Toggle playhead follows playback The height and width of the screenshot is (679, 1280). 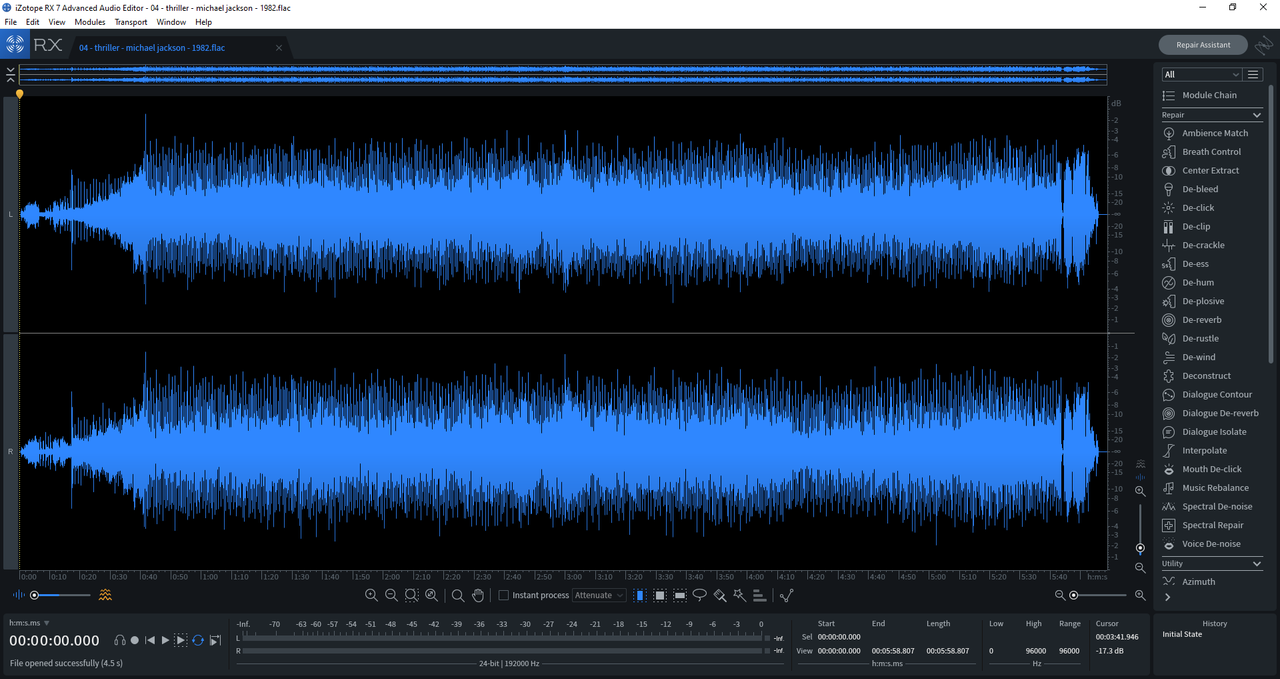tap(215, 640)
